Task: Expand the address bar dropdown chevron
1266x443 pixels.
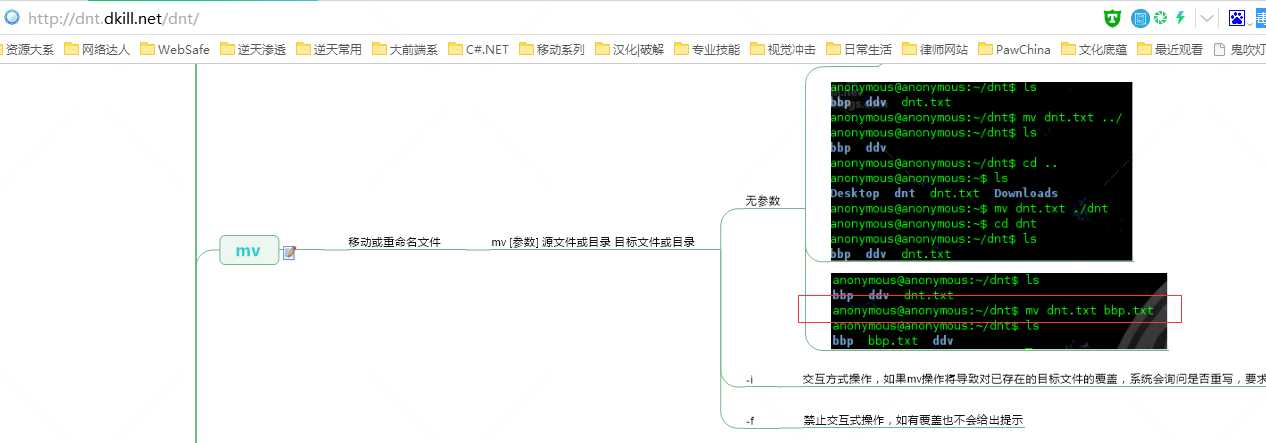Action: pyautogui.click(x=1208, y=18)
